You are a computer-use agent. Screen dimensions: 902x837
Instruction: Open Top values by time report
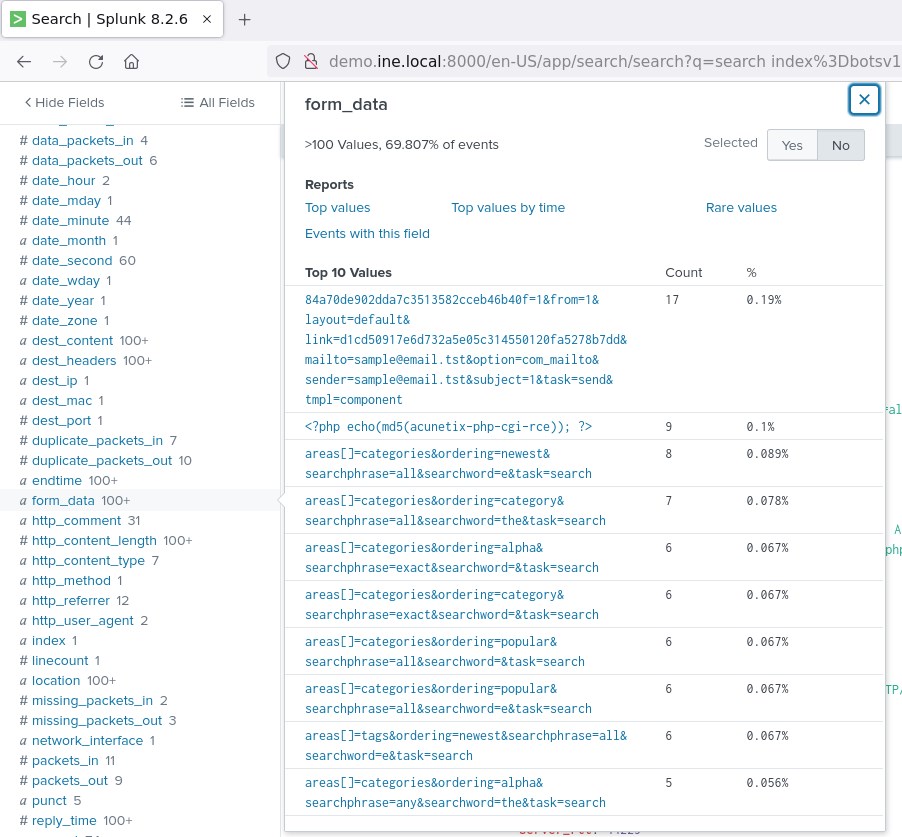point(508,208)
